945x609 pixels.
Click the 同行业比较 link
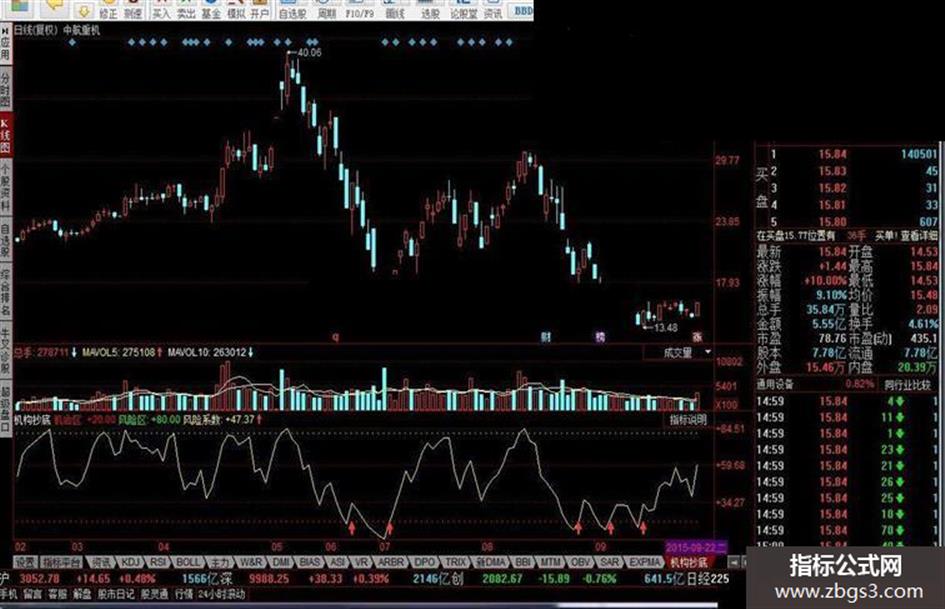907,384
